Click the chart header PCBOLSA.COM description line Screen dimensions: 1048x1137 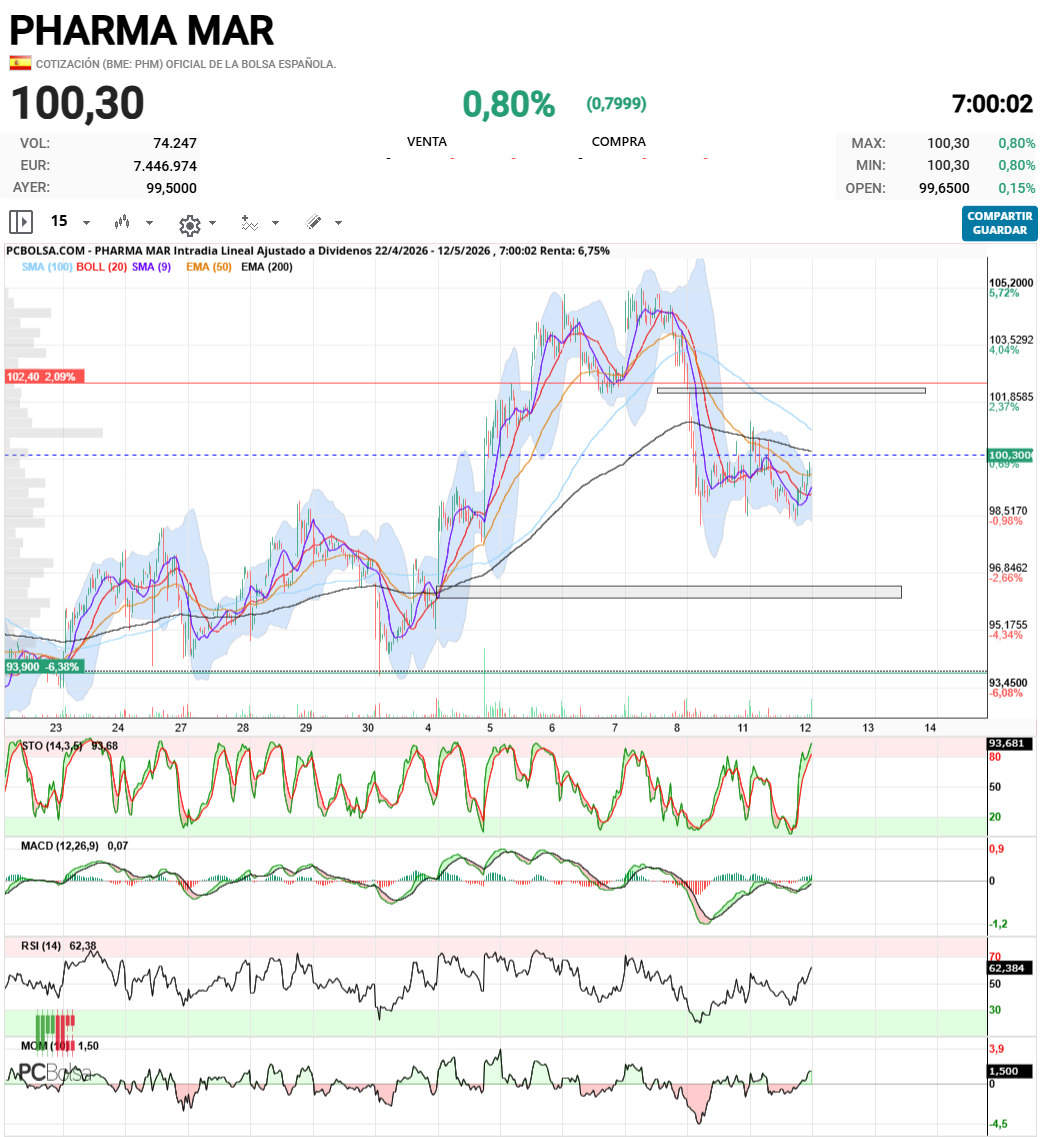click(308, 251)
